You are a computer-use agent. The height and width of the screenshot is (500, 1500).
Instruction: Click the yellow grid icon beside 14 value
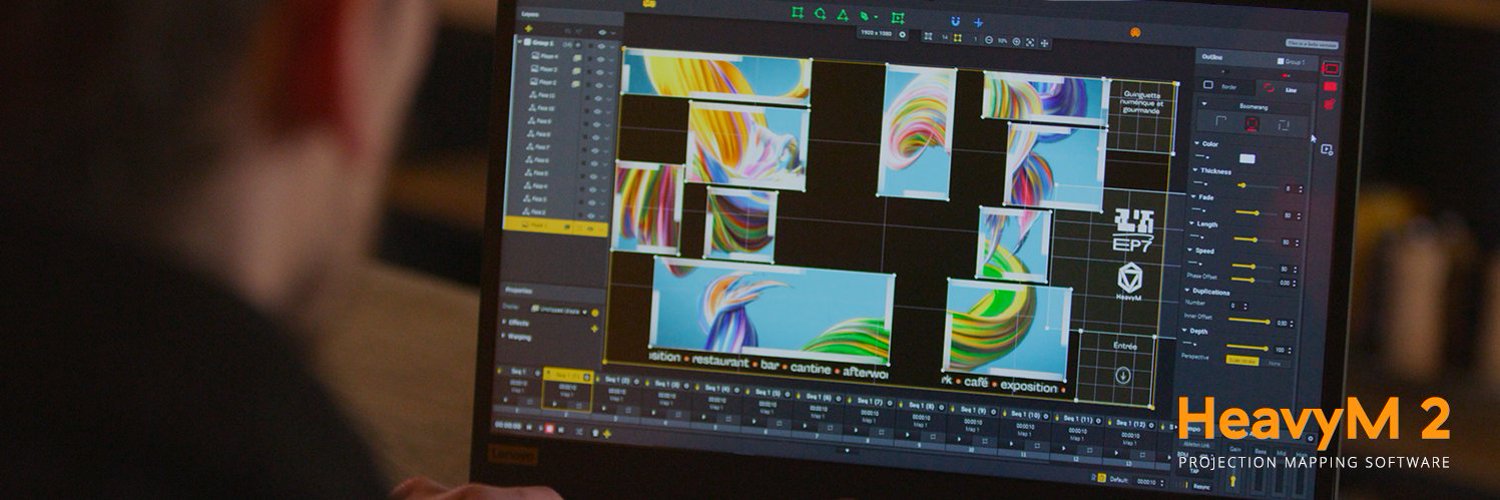click(x=957, y=38)
